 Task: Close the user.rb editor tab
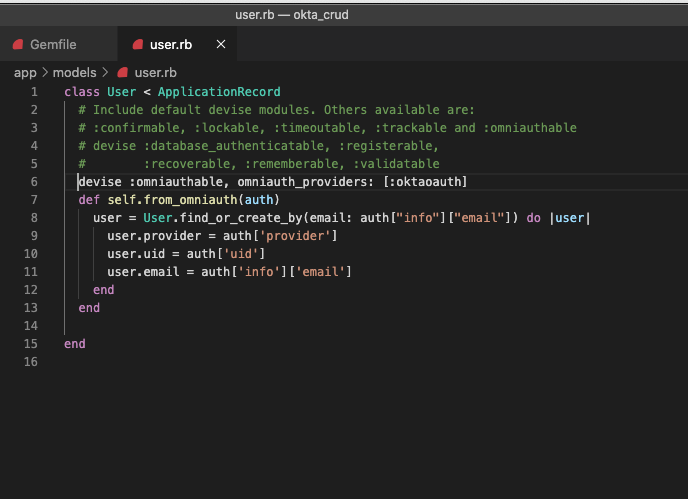click(221, 45)
